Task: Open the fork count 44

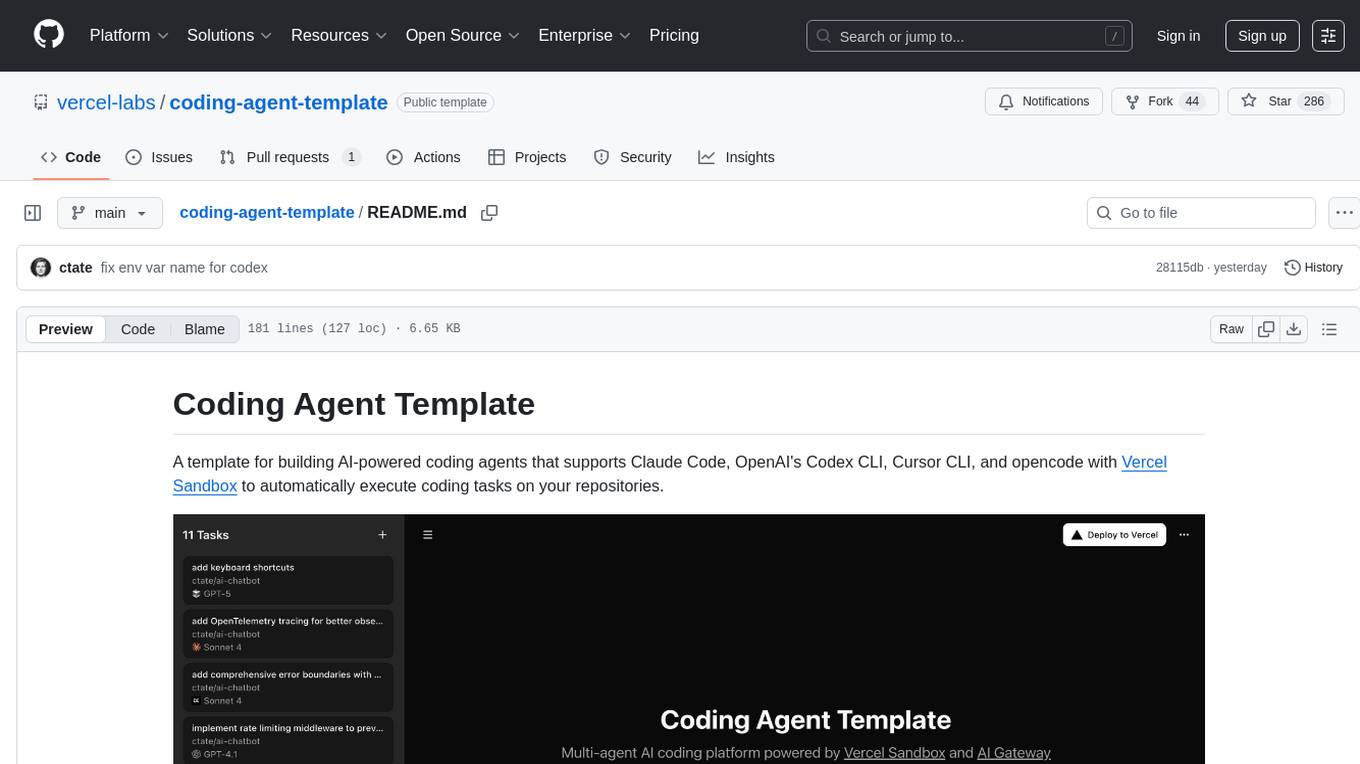Action: tap(1191, 101)
